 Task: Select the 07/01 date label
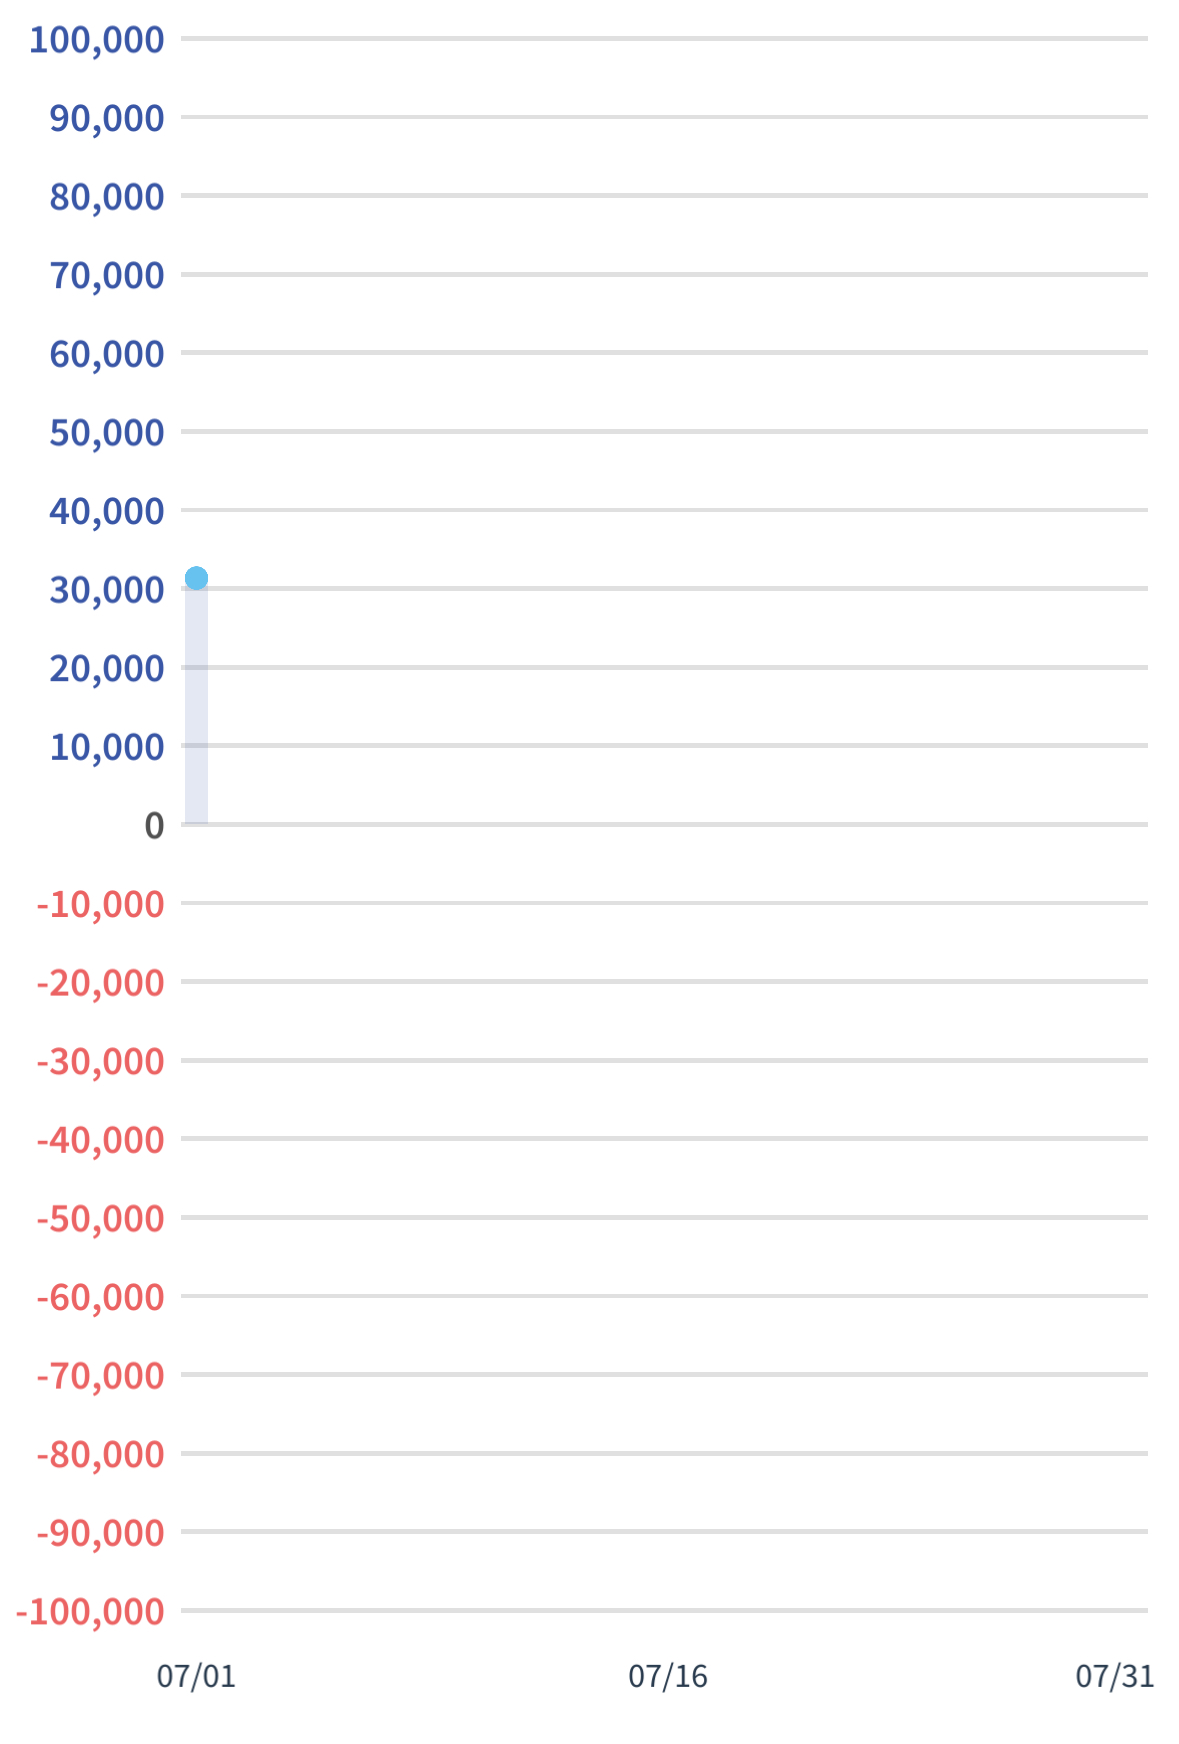196,1676
